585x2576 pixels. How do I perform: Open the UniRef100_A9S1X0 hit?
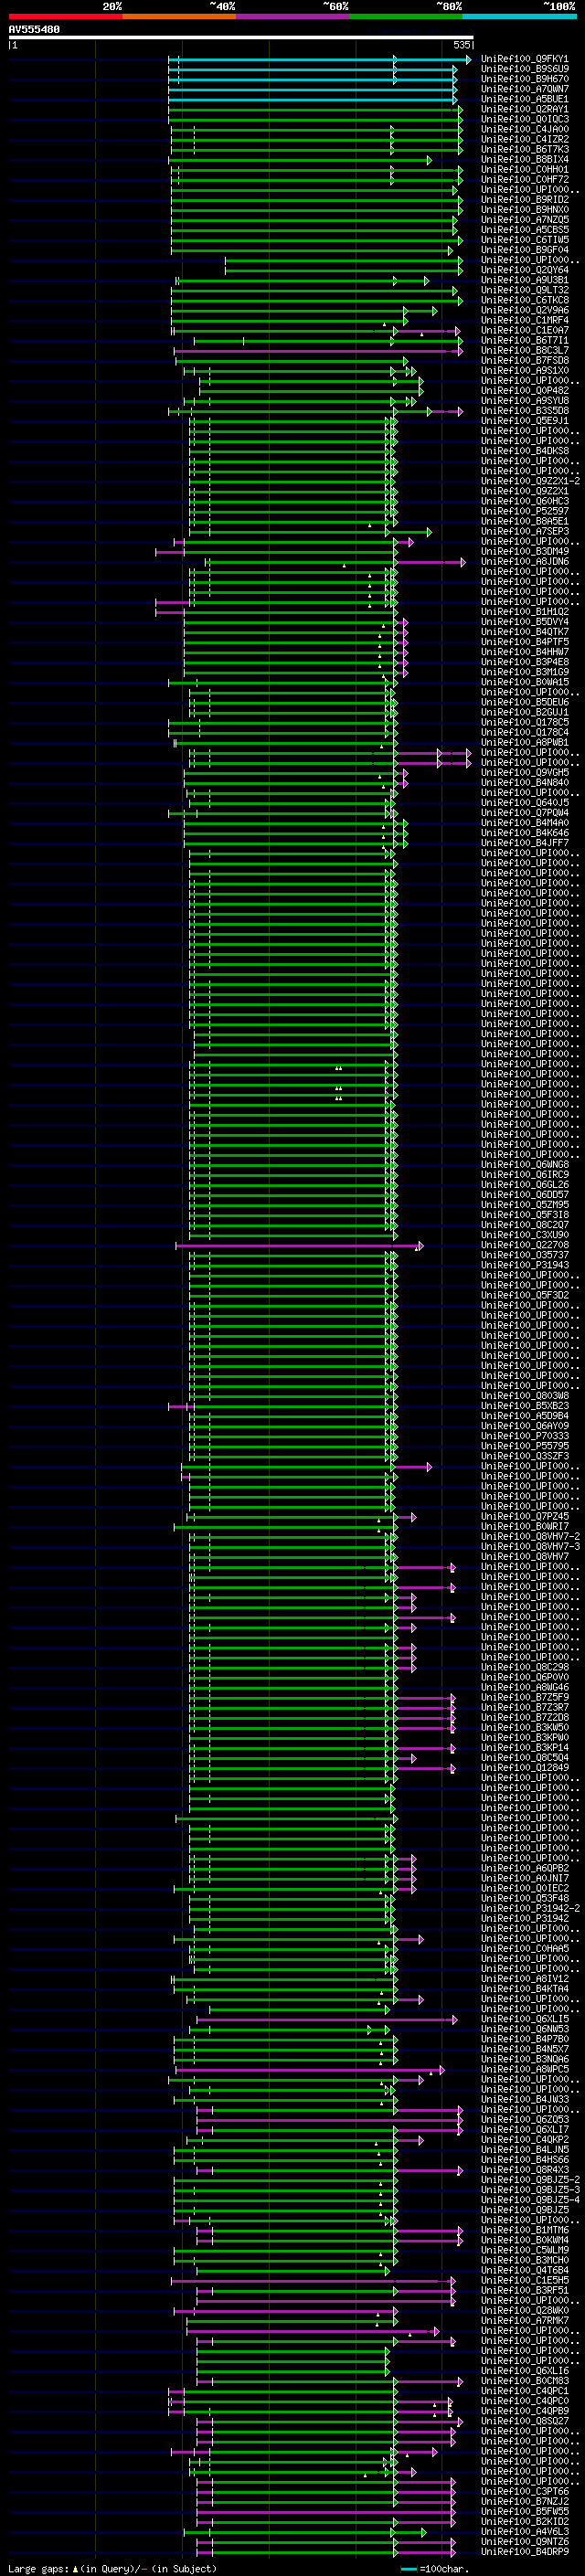coord(524,370)
